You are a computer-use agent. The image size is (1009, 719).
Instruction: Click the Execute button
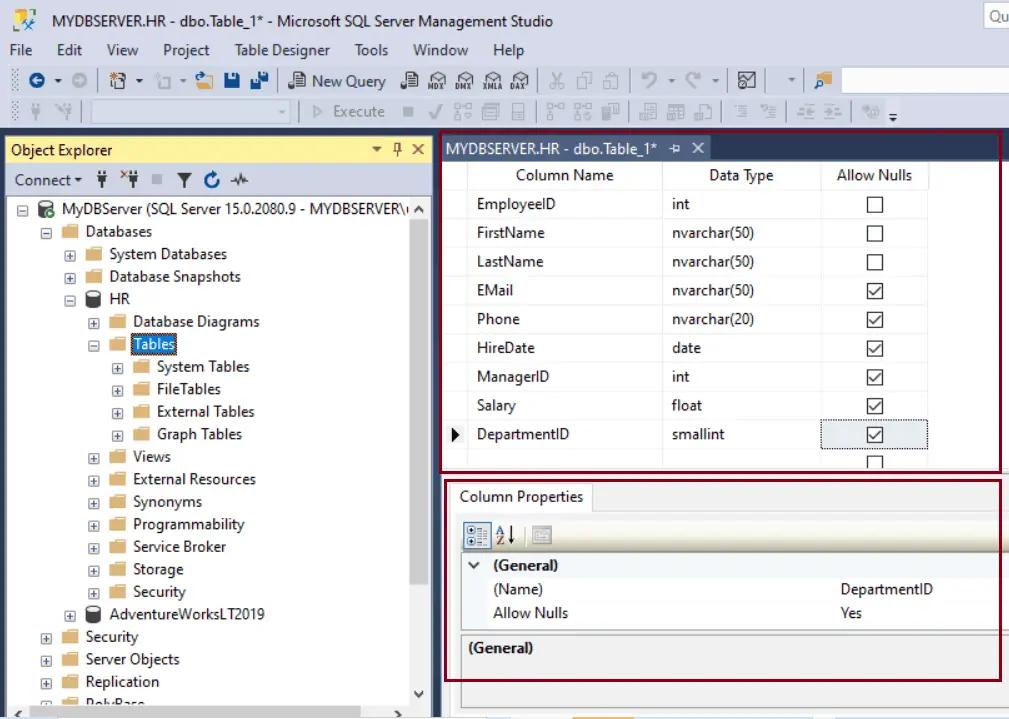click(x=349, y=111)
